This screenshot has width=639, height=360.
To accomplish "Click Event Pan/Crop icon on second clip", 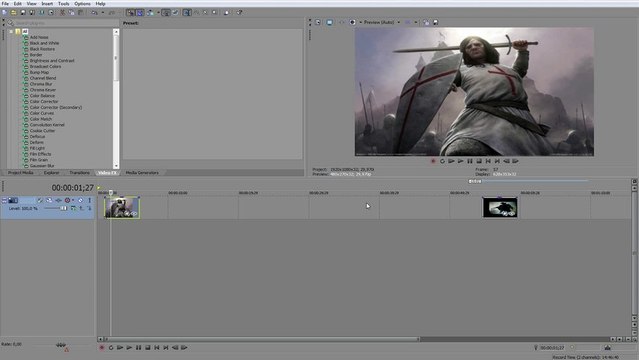I will pos(505,213).
